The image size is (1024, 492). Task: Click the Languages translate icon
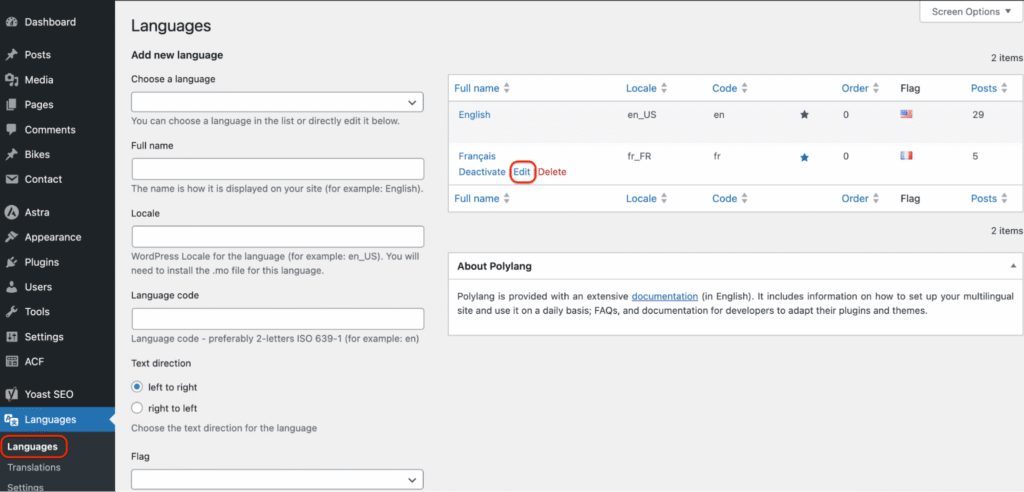coord(11,419)
